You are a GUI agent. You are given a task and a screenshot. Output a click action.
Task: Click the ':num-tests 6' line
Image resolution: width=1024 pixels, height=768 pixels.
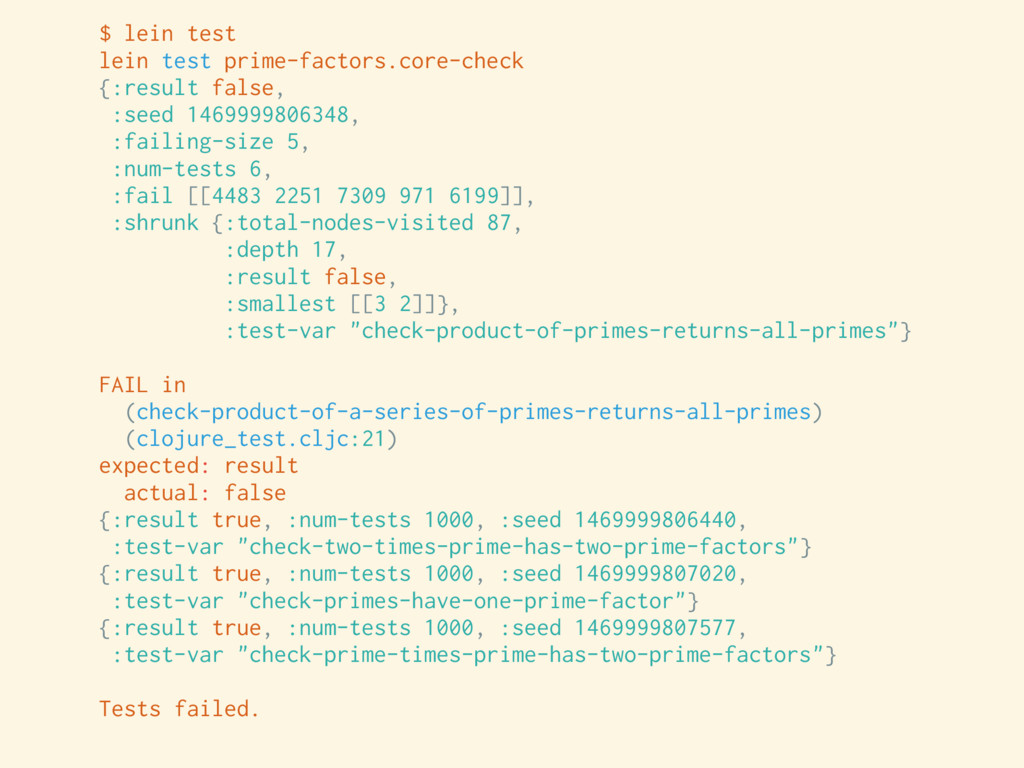pyautogui.click(x=191, y=169)
